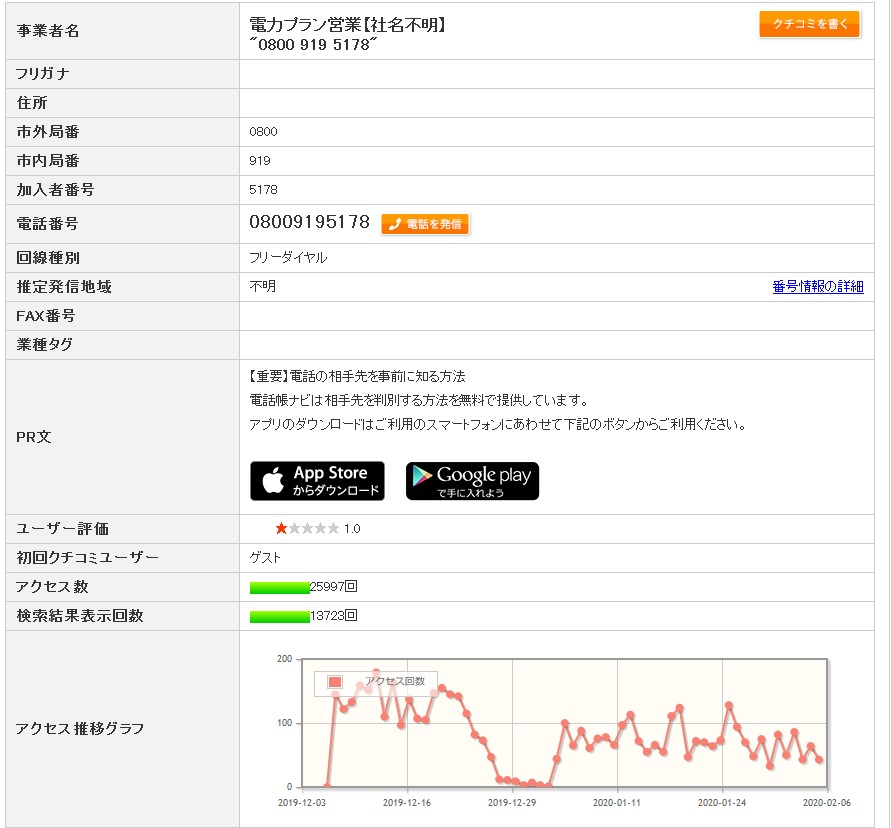Image resolution: width=891 pixels, height=828 pixels.
Task: Open the Google Play badge
Action: [x=472, y=481]
